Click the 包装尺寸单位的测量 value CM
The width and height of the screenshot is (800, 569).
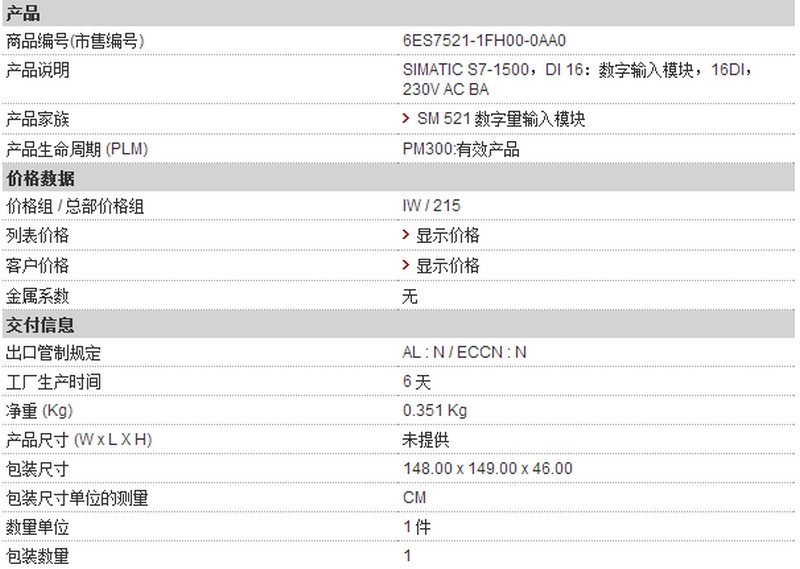point(414,498)
